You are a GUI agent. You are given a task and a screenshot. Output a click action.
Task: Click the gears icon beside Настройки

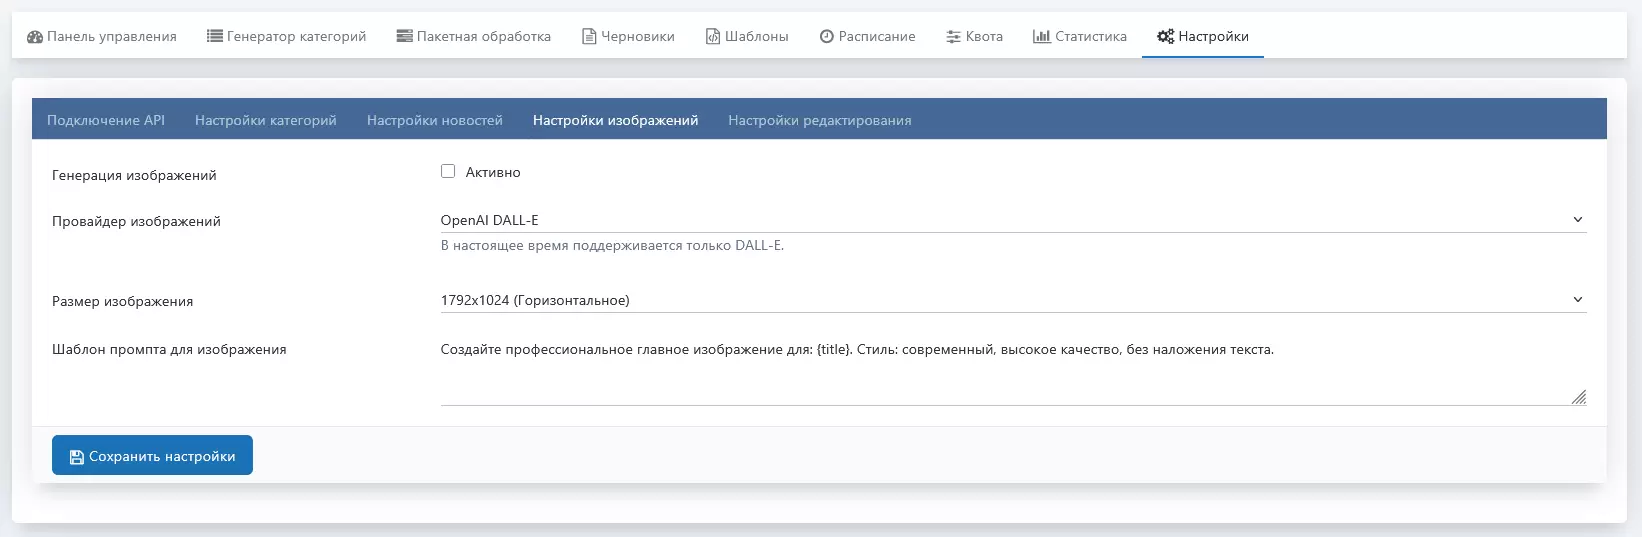1165,37
